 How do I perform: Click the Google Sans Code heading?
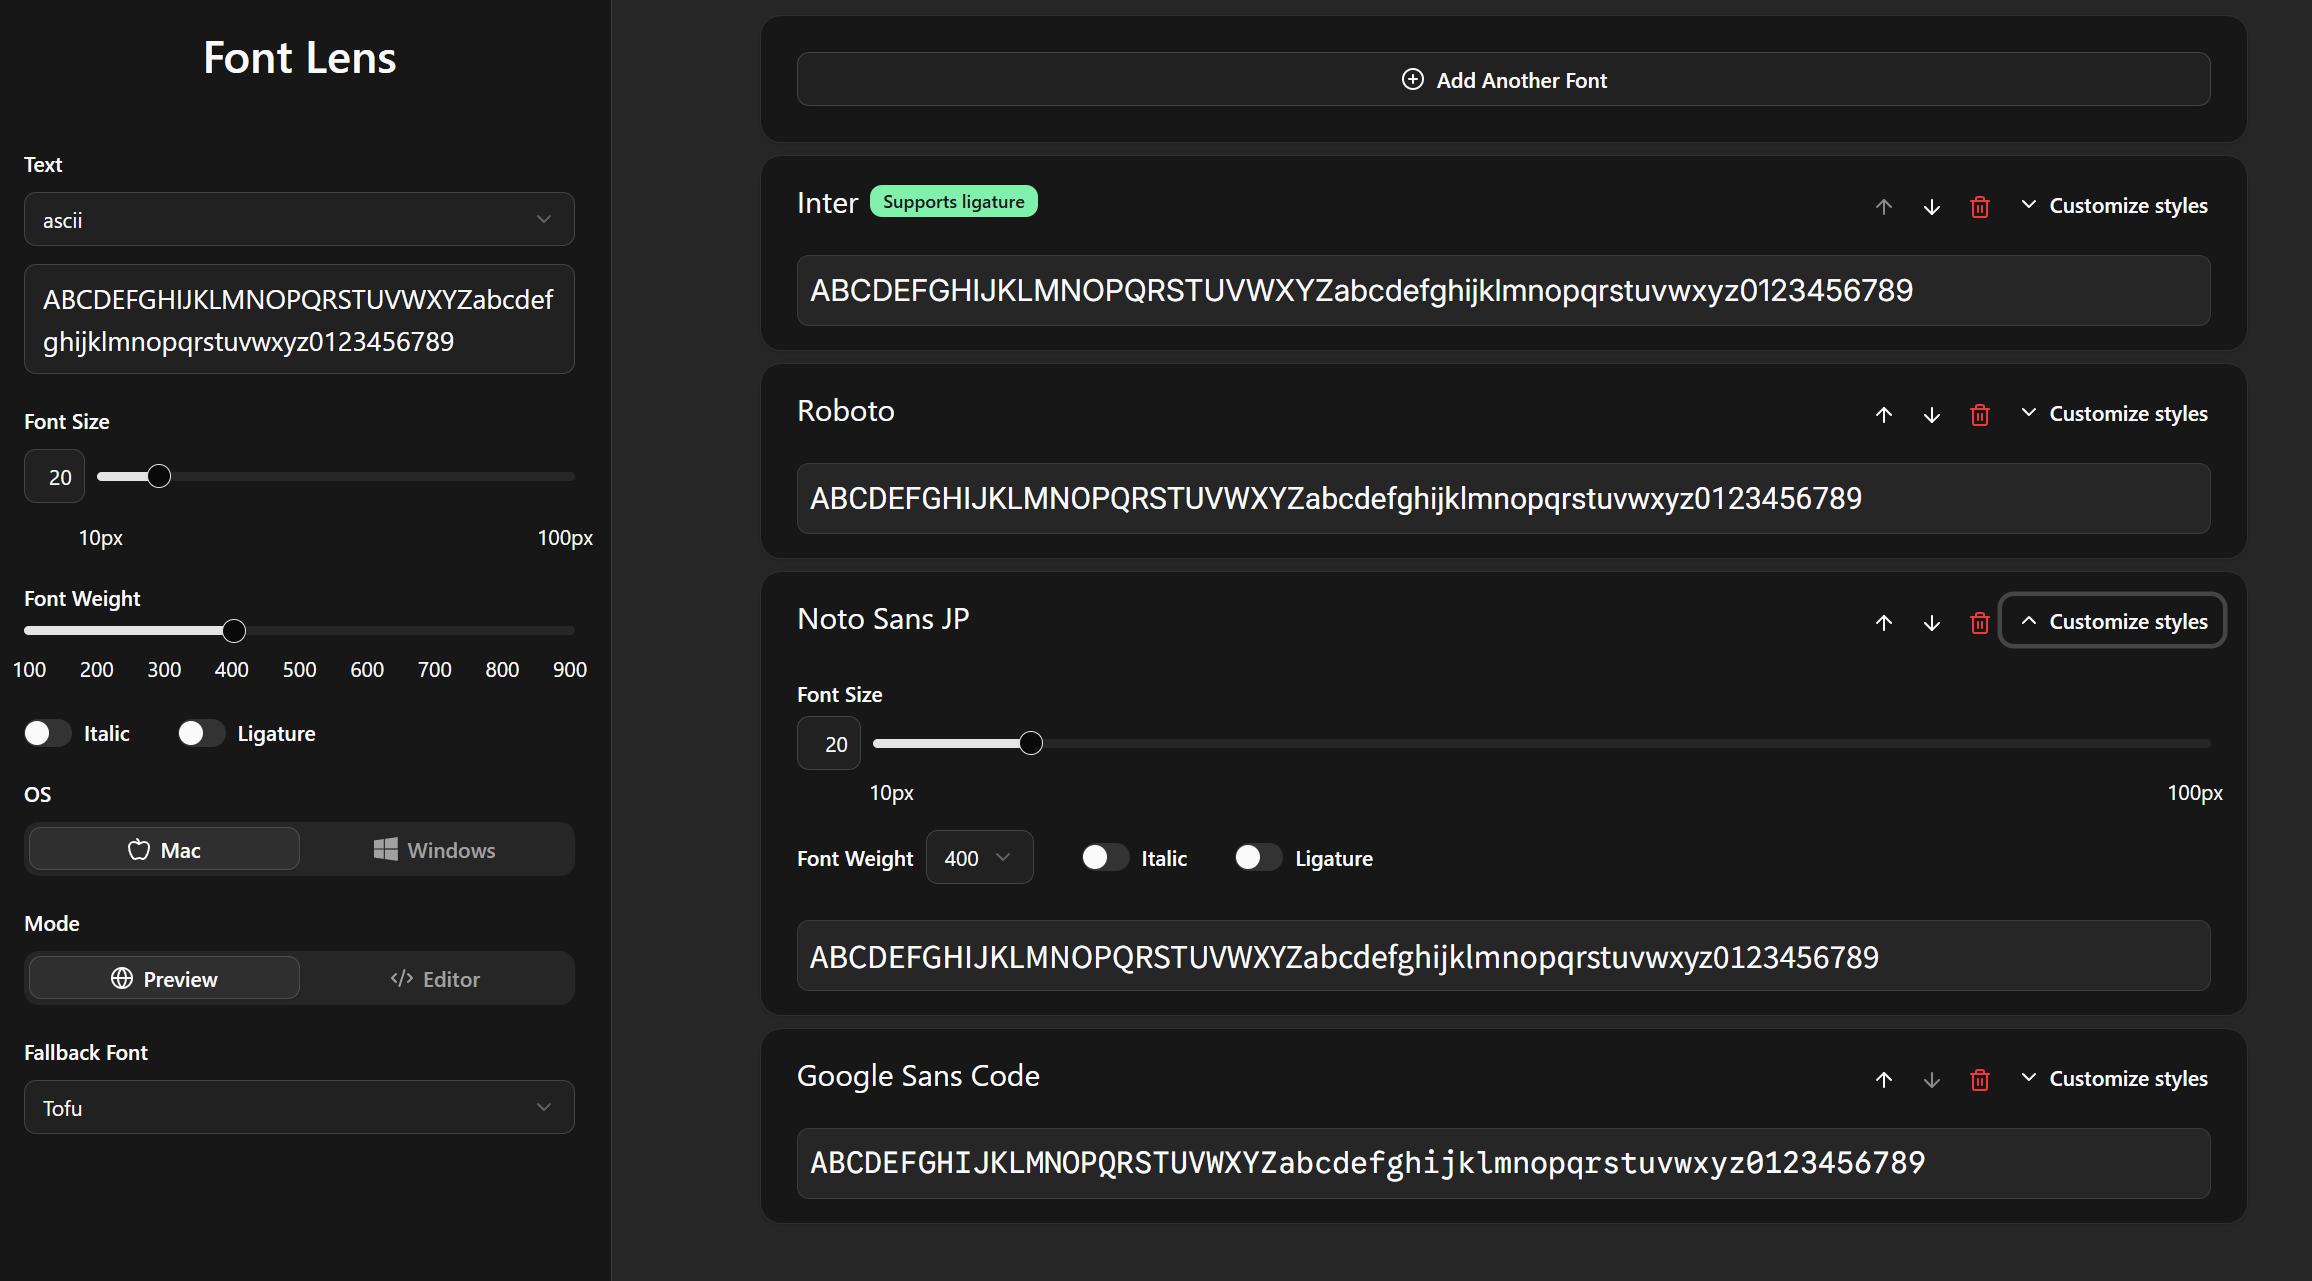[x=918, y=1075]
